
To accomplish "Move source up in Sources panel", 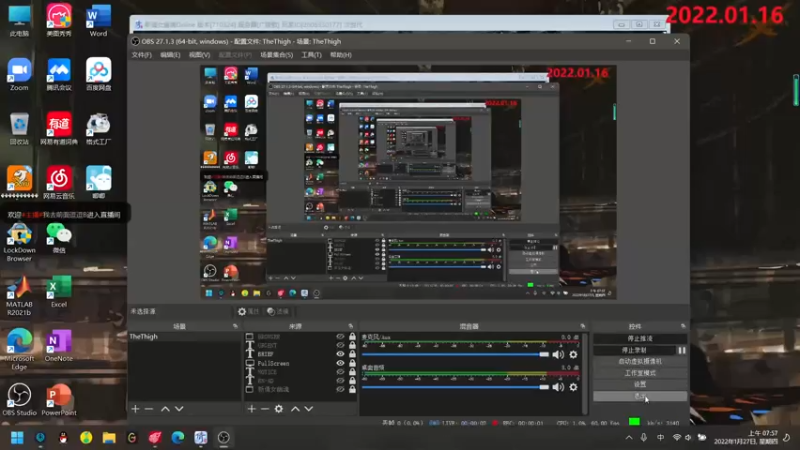I will tap(295, 409).
